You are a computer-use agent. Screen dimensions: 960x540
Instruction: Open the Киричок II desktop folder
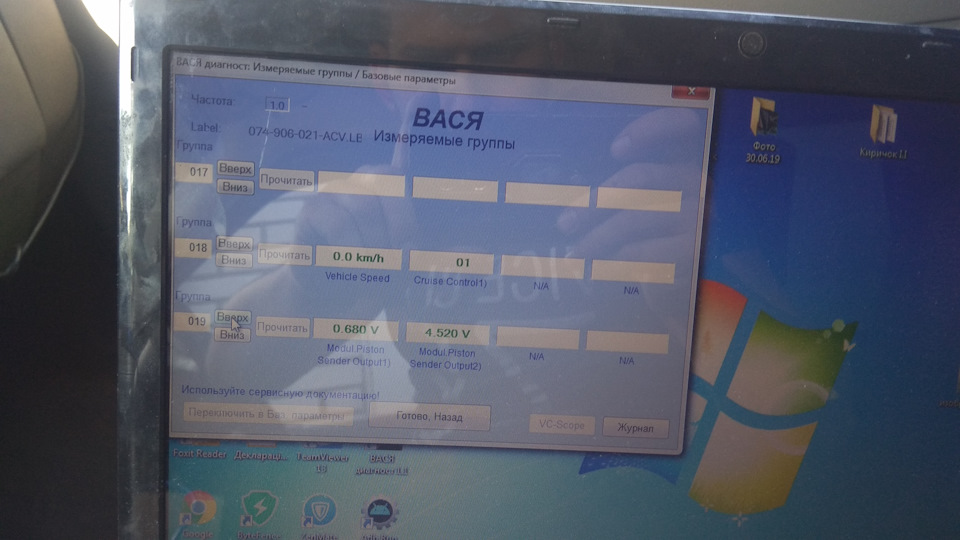[x=883, y=131]
